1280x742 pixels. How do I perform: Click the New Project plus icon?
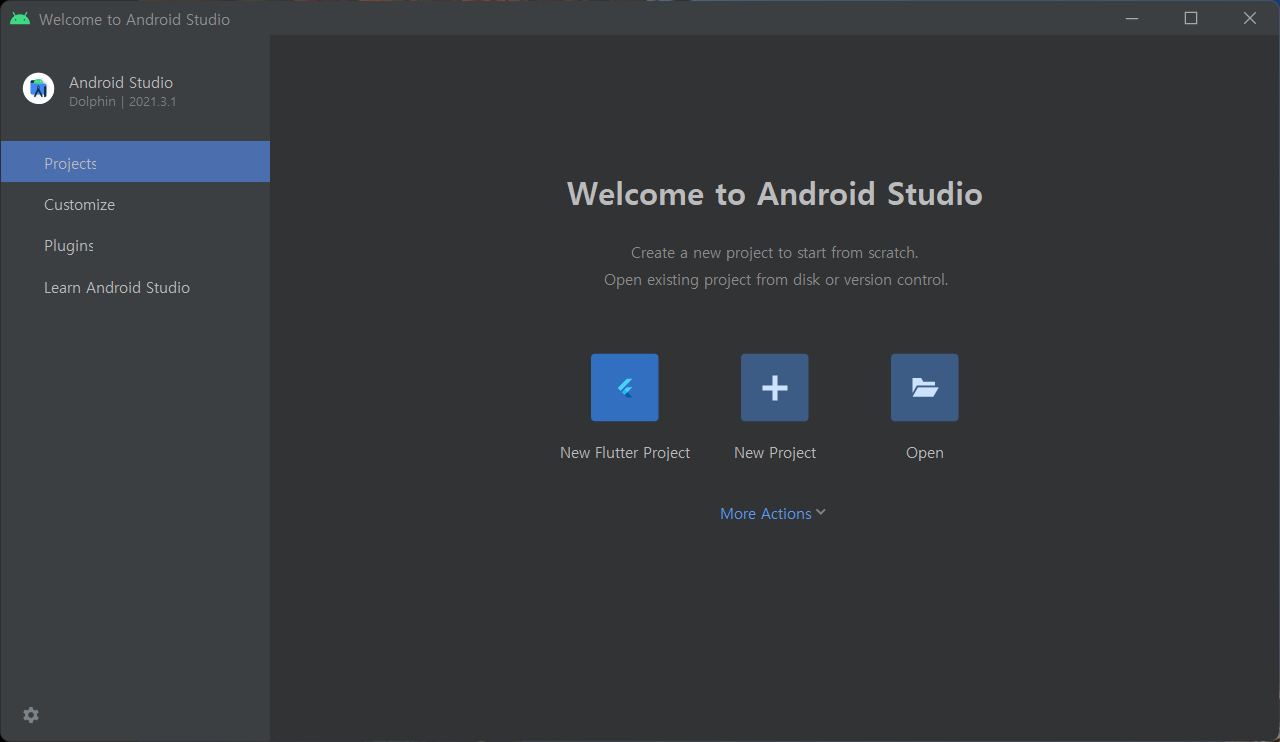coord(775,387)
